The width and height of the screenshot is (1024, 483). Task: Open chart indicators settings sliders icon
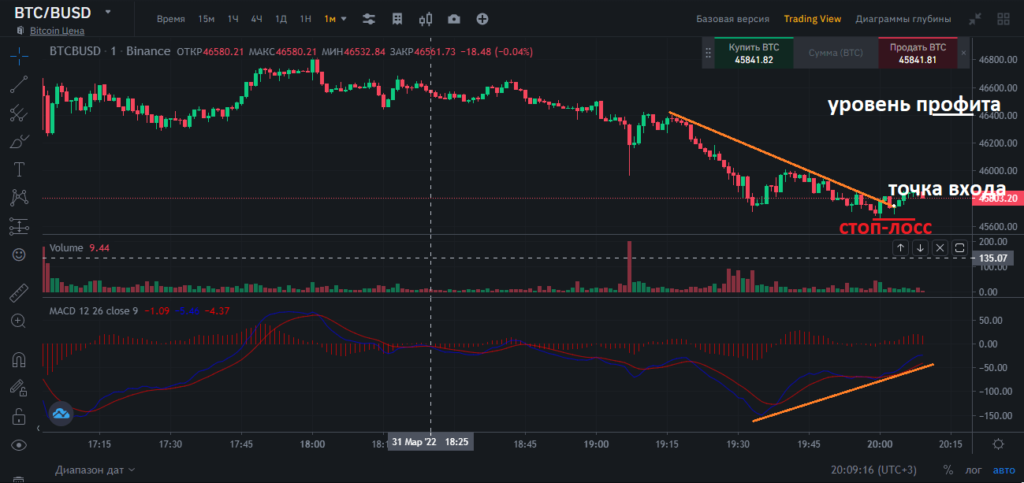[370, 19]
